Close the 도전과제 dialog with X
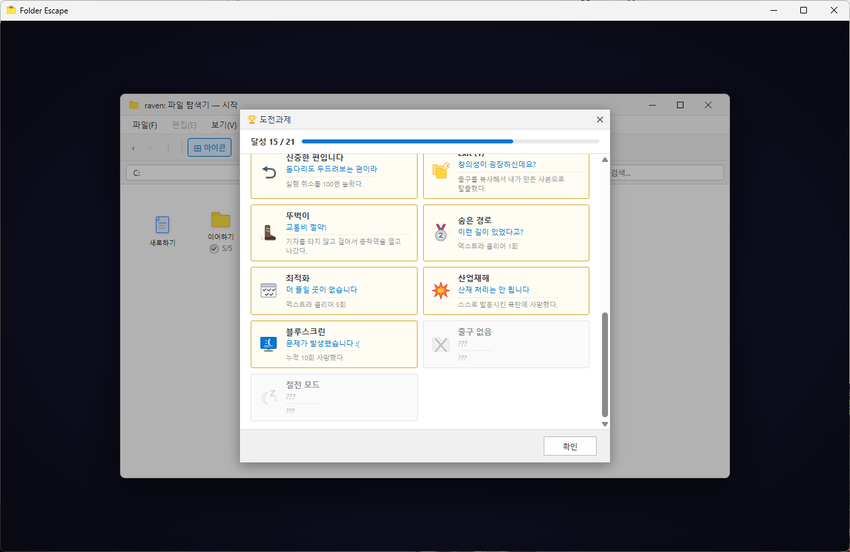 pyautogui.click(x=600, y=119)
